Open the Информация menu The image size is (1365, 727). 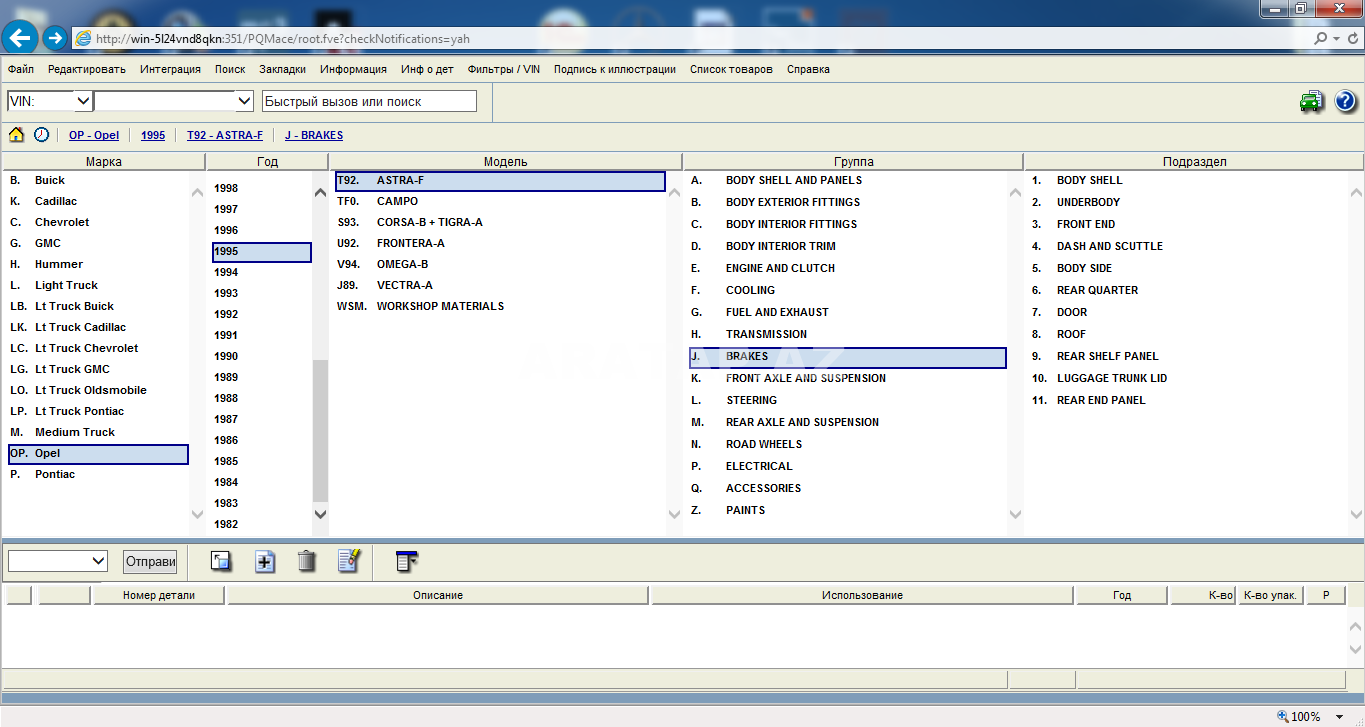tap(353, 69)
